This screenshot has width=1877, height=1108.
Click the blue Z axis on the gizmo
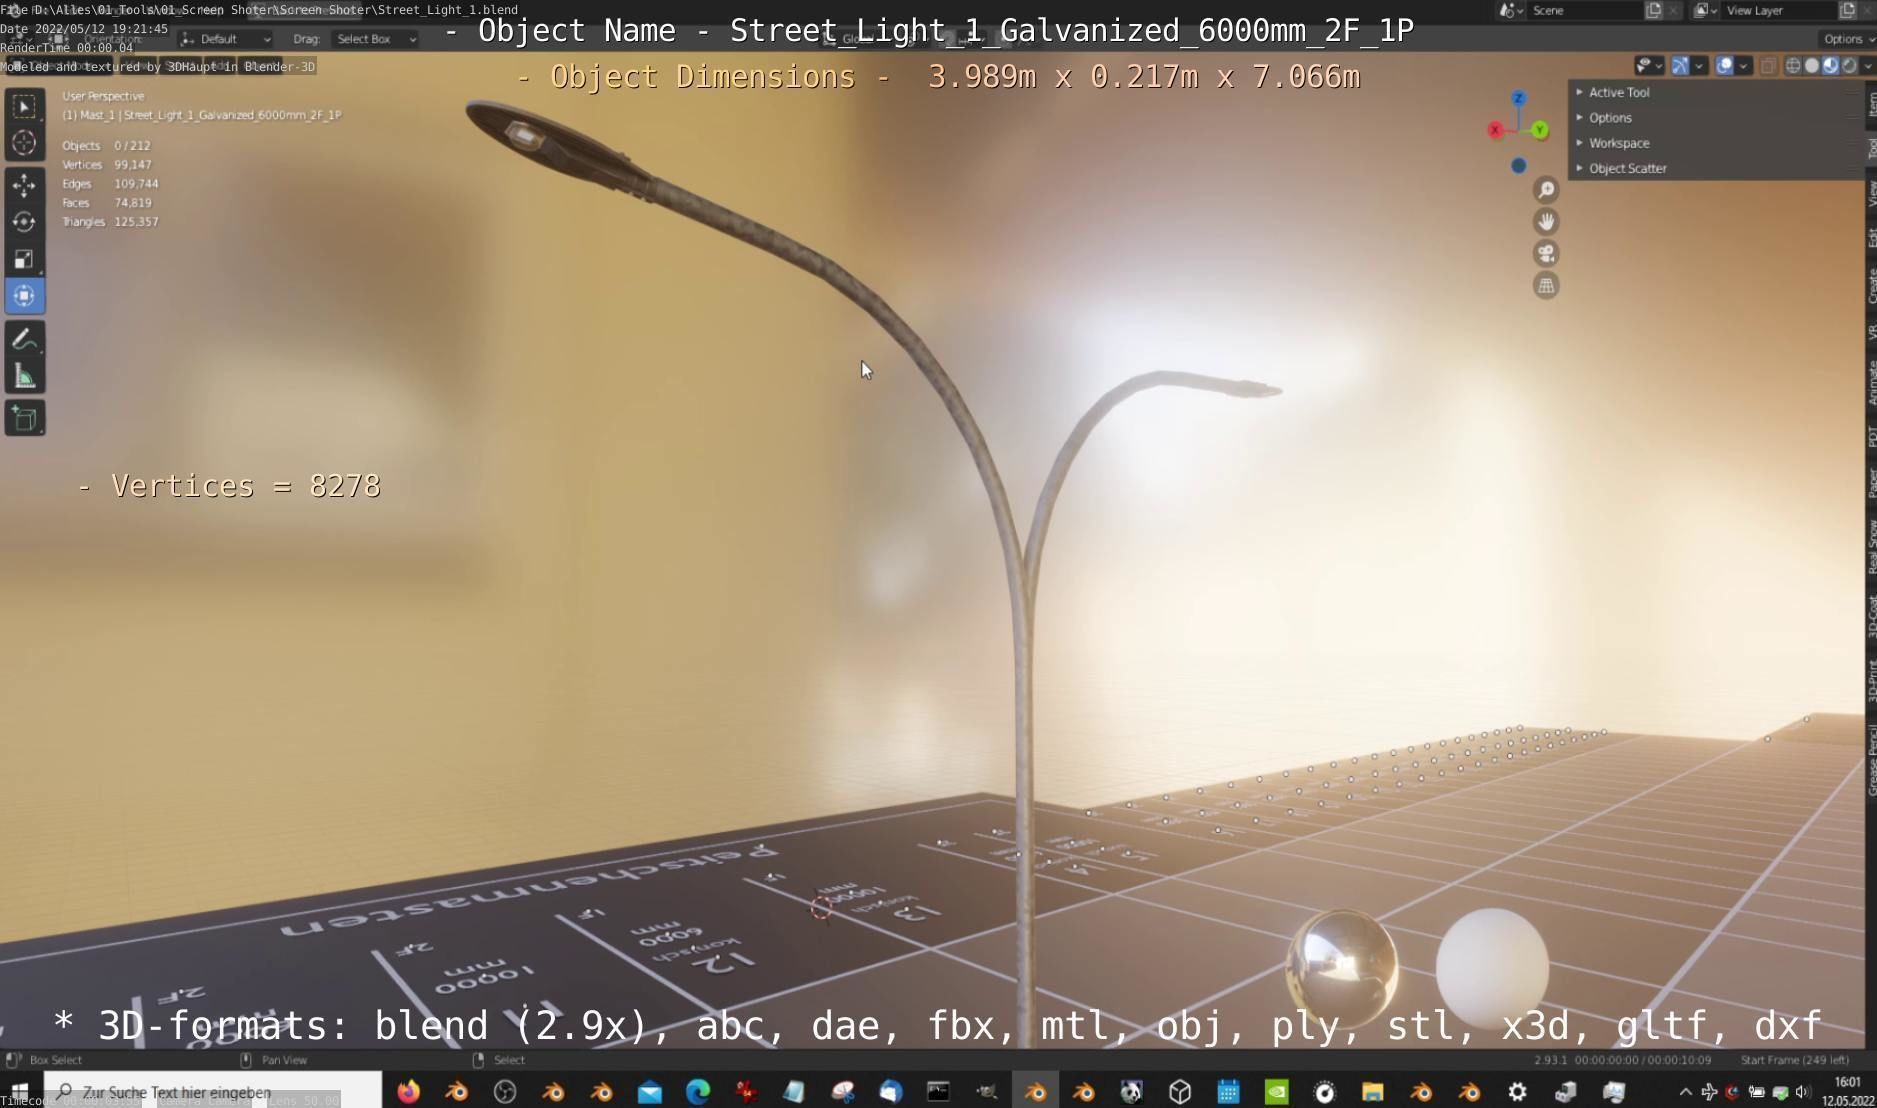point(1518,98)
